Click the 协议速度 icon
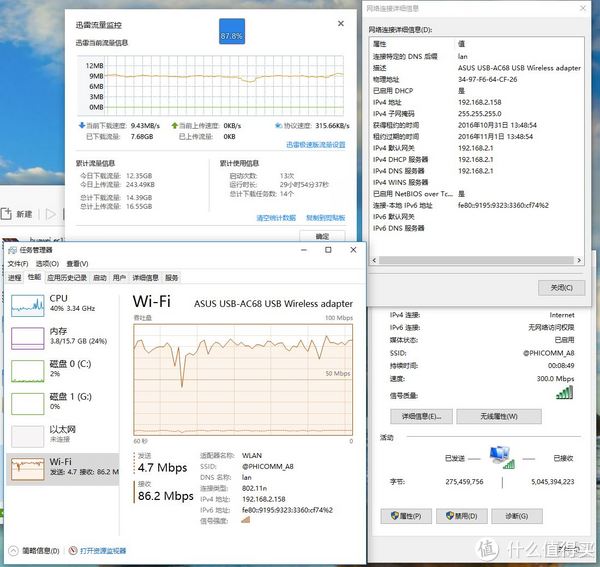 (278, 125)
